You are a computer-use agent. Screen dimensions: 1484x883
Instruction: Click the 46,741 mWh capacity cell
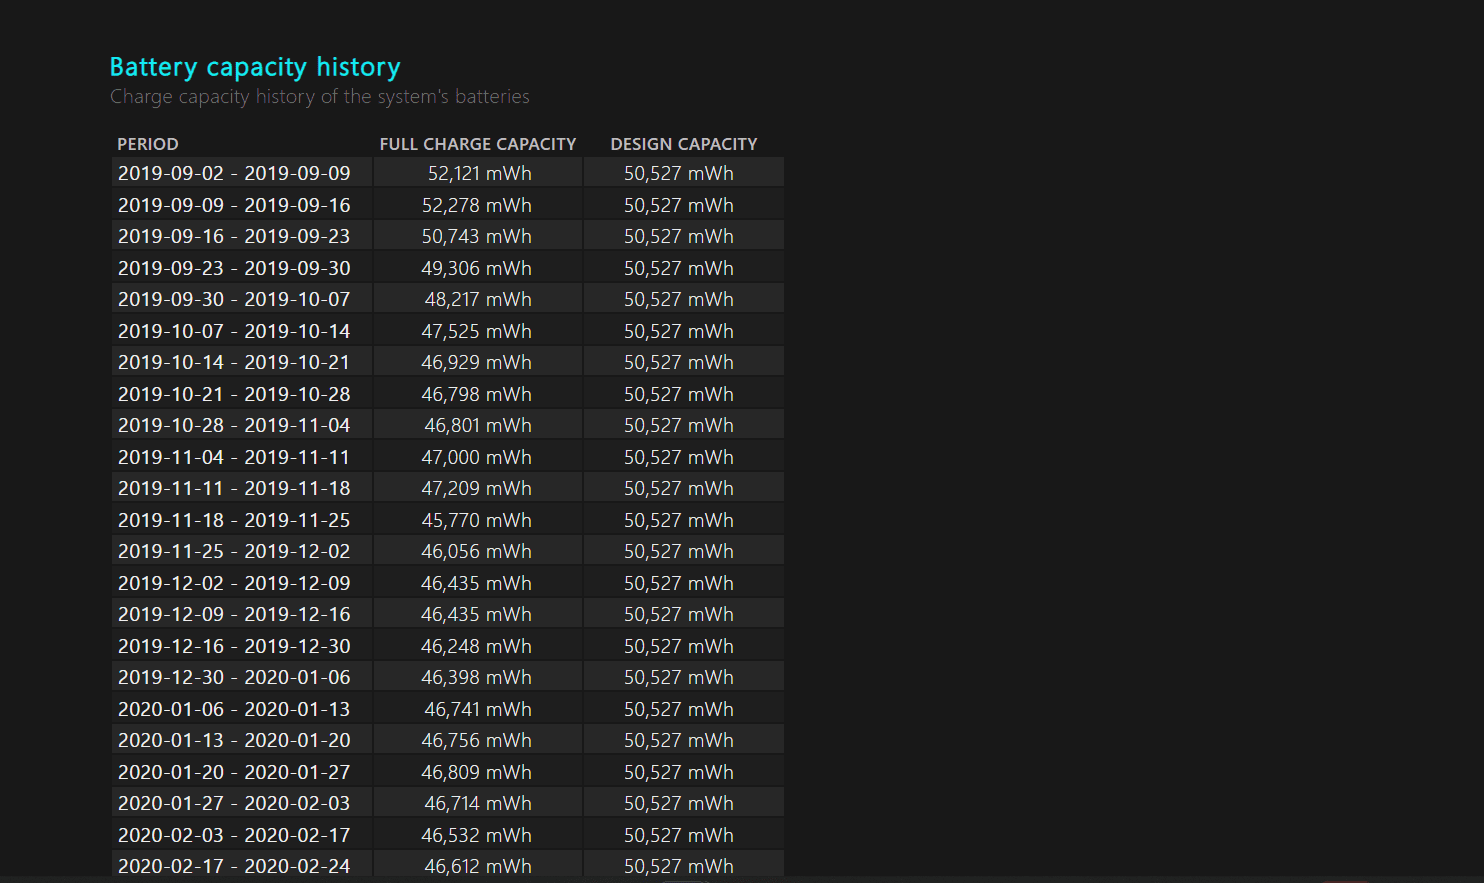point(478,709)
